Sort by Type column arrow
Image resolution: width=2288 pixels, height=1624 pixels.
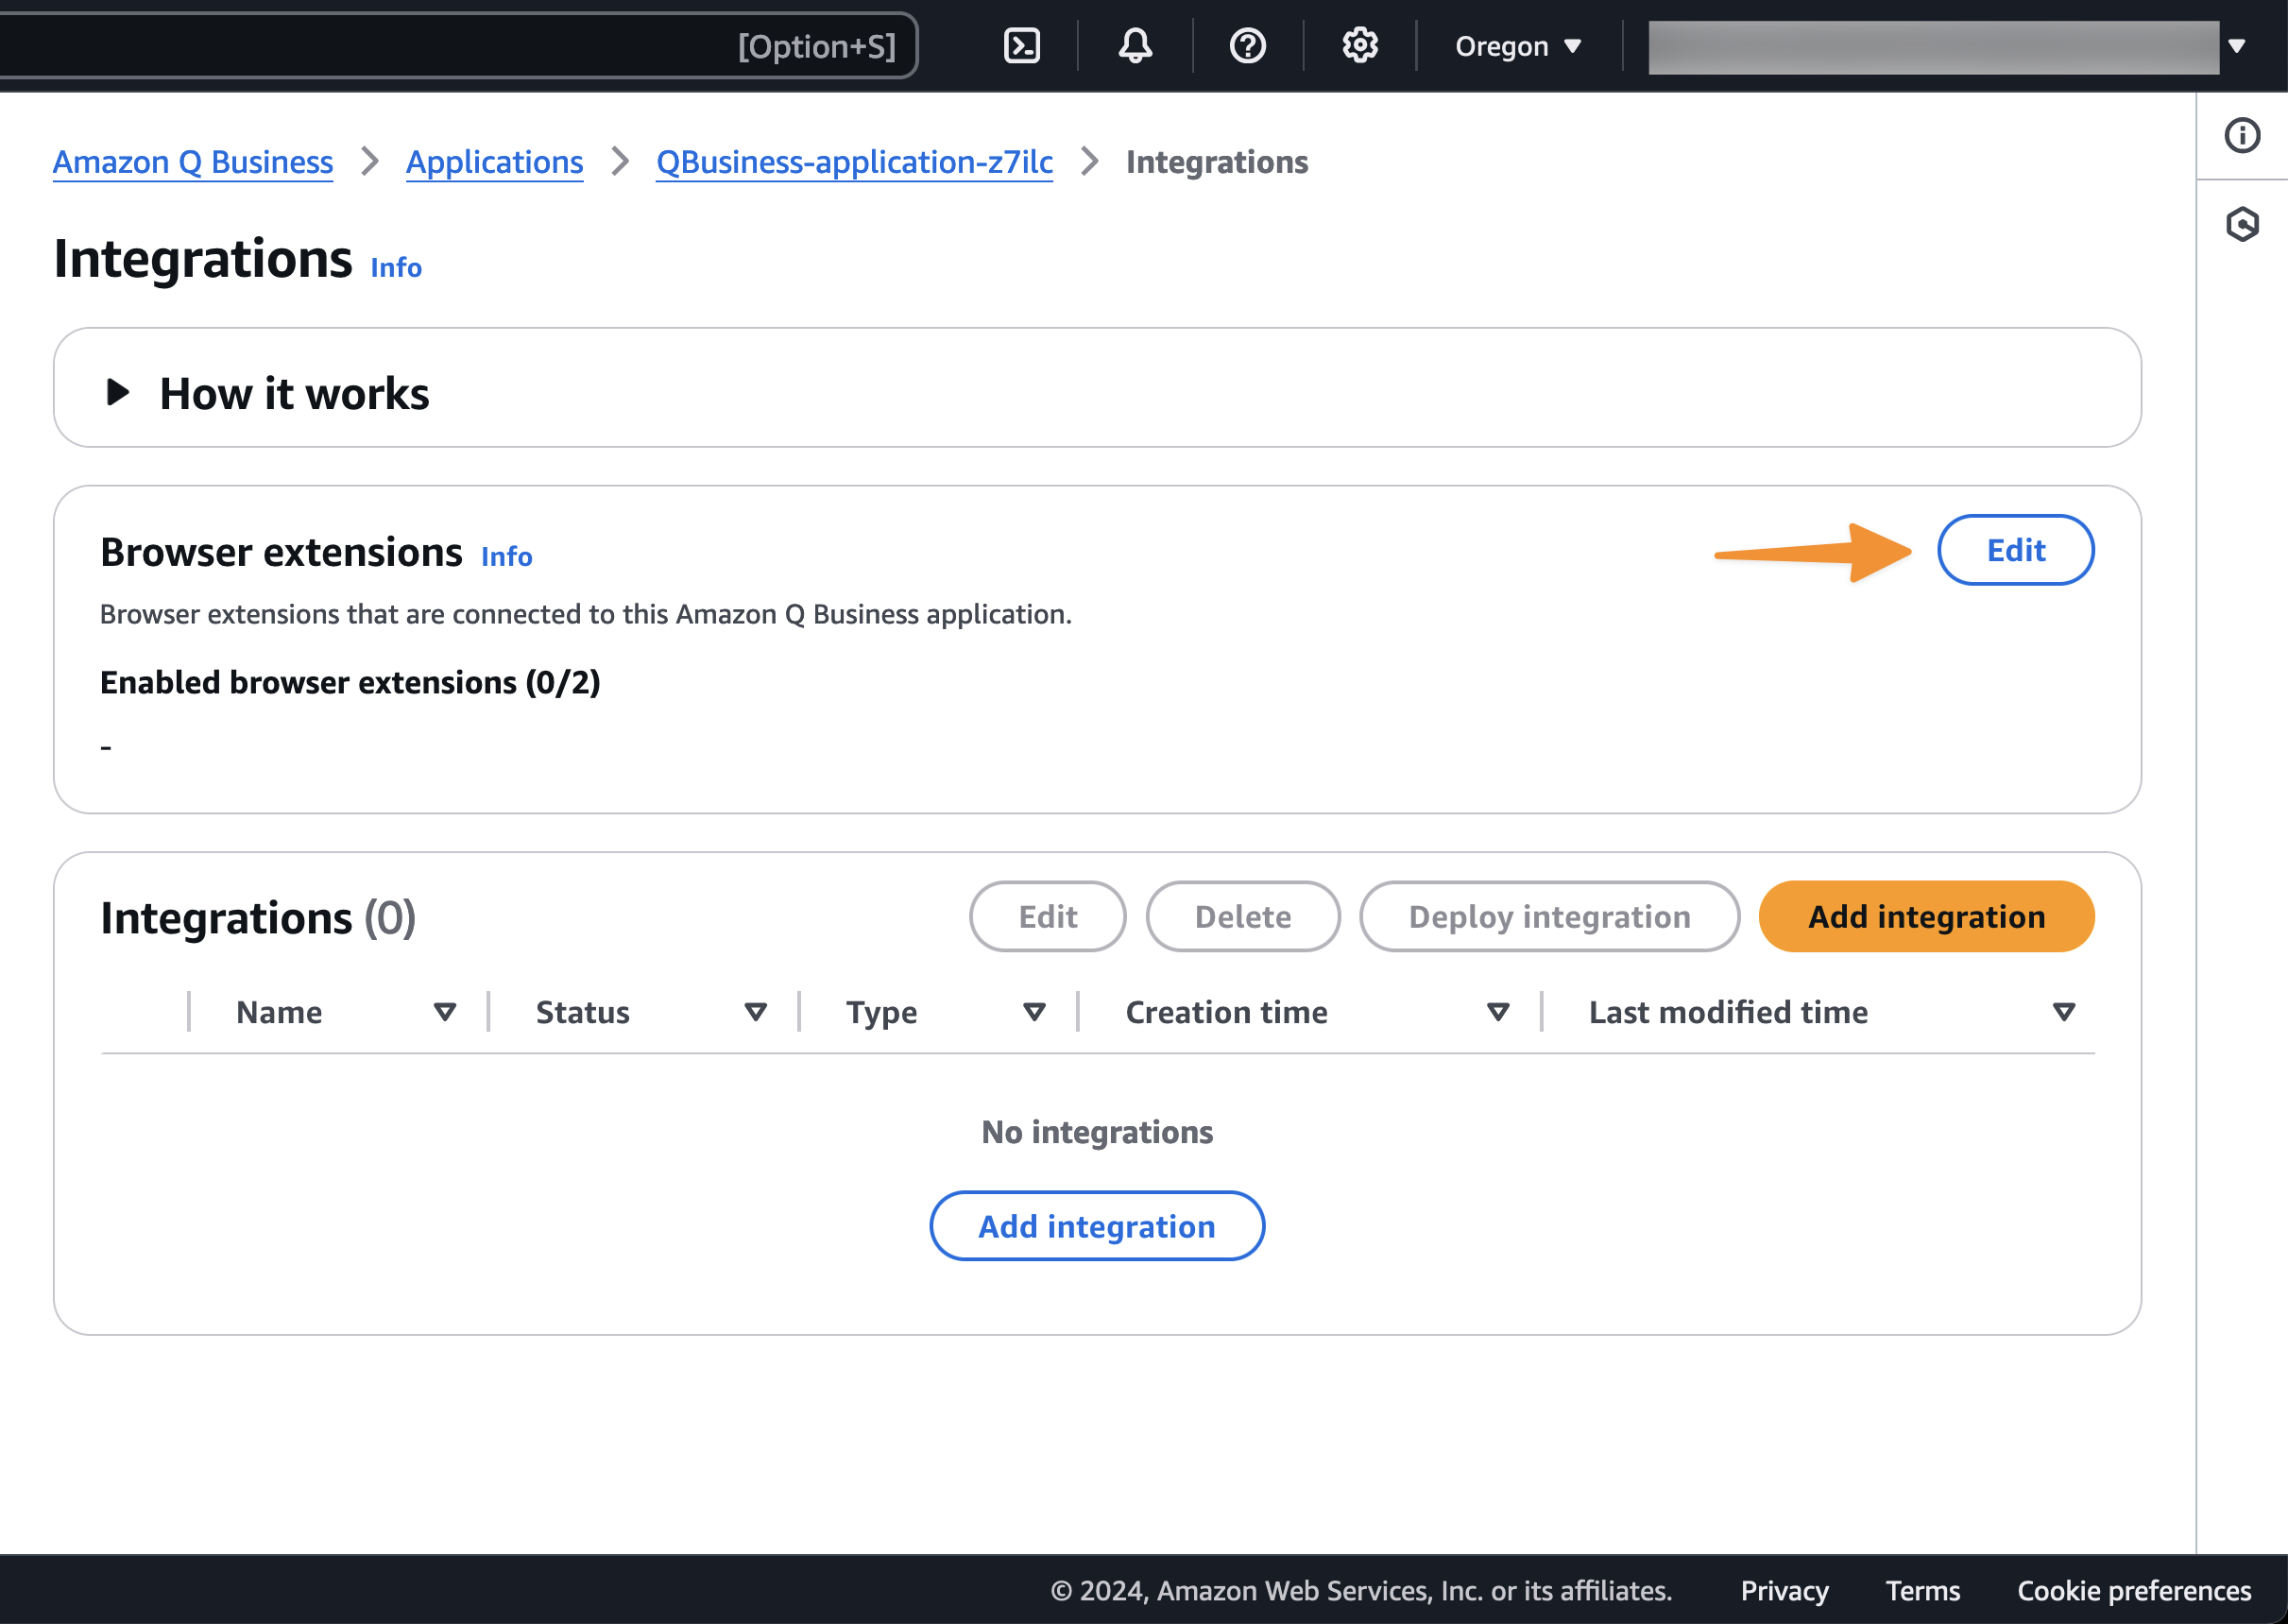1035,1012
